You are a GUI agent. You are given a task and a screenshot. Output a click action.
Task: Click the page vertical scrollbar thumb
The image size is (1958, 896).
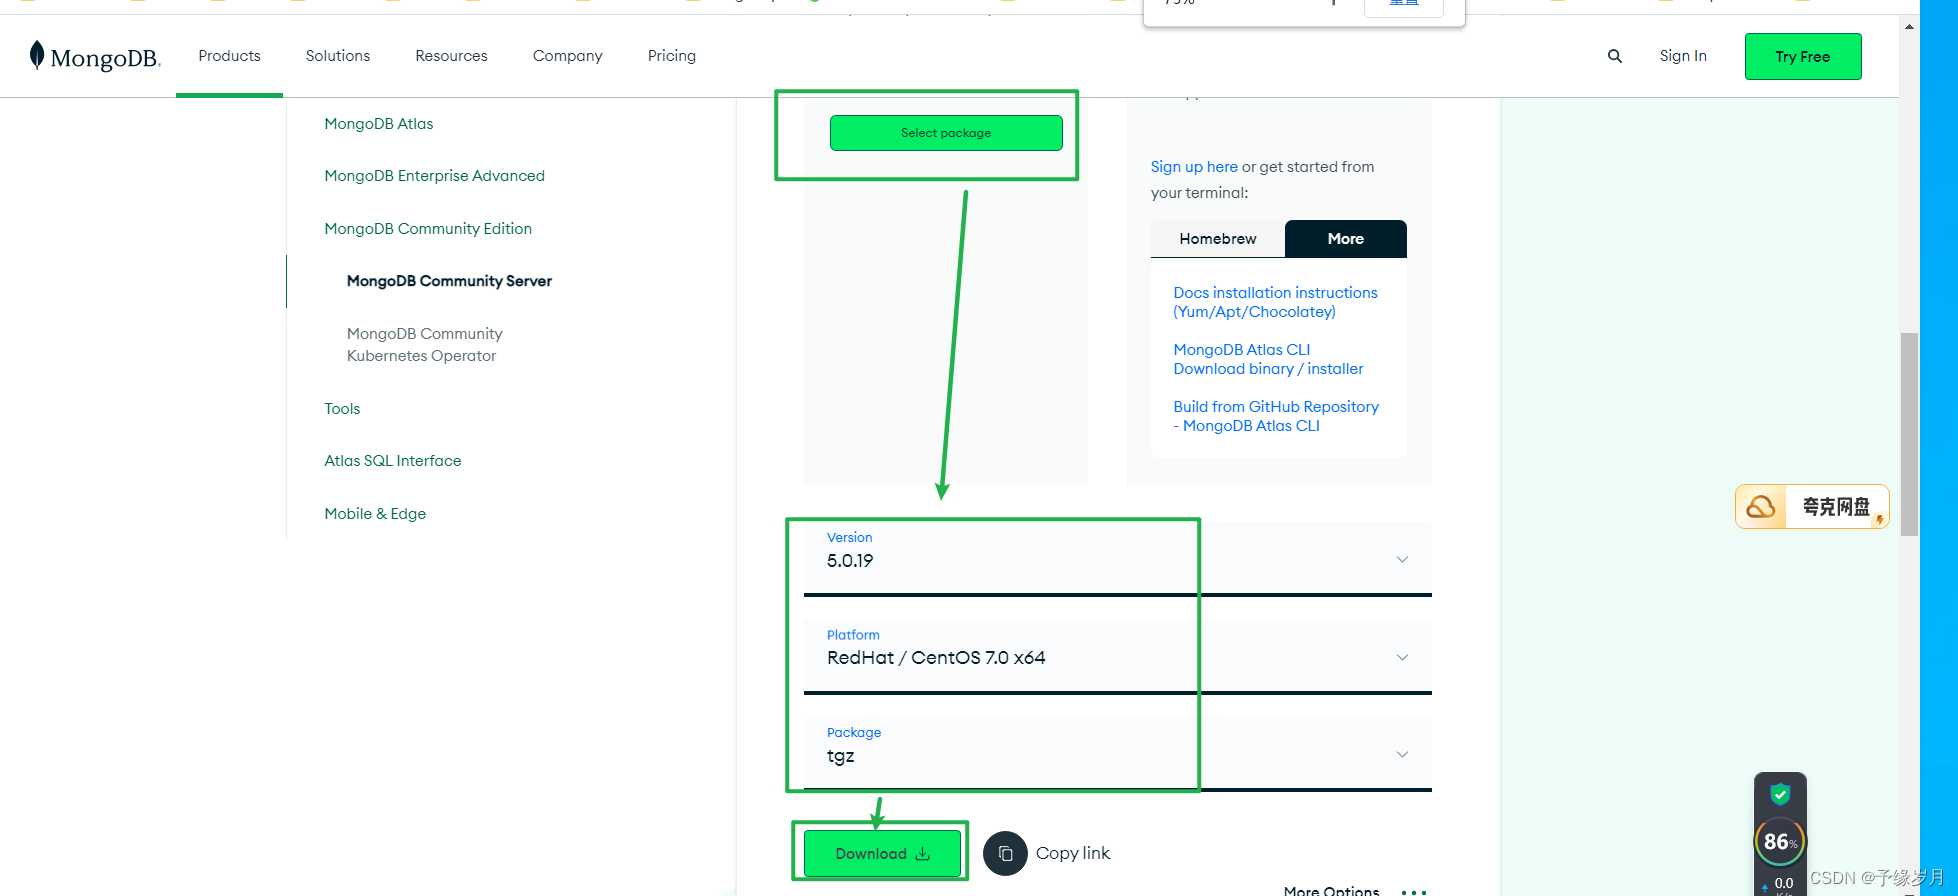(x=1909, y=434)
